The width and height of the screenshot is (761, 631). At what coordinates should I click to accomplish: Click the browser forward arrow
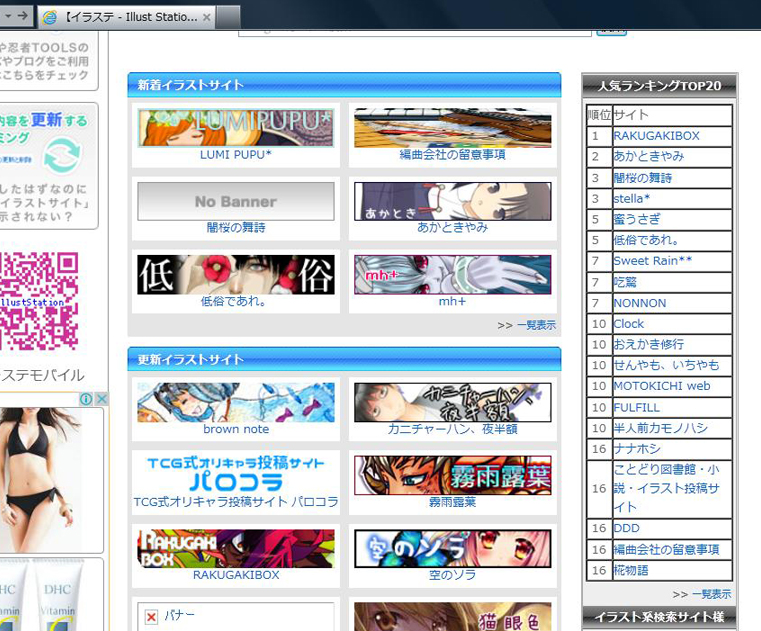[22, 16]
